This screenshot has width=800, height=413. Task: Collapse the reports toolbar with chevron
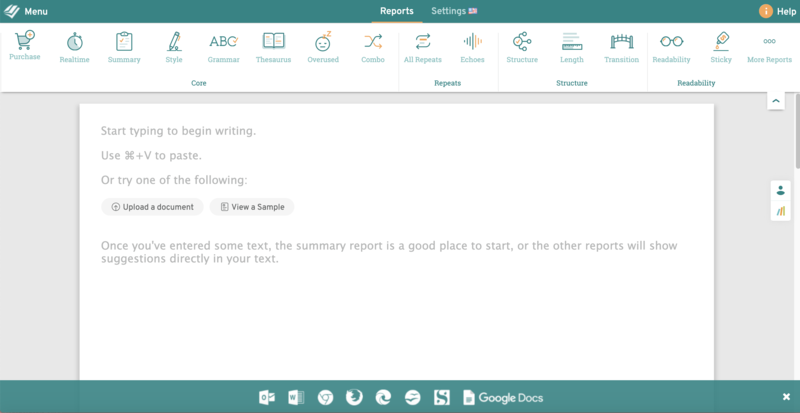776,101
